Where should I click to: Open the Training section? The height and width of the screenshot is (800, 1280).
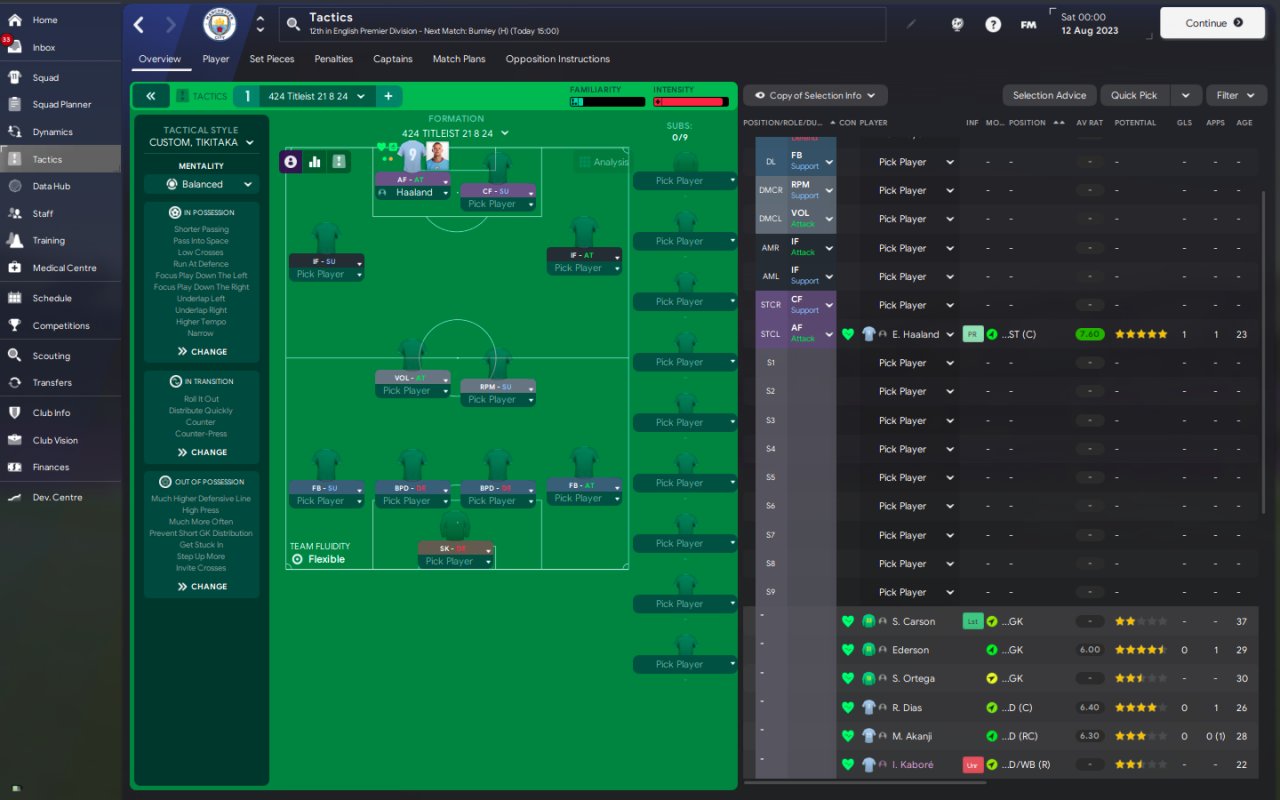point(48,241)
